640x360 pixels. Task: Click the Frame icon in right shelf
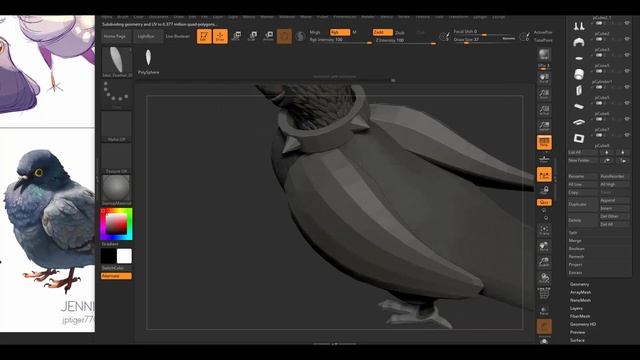click(544, 230)
